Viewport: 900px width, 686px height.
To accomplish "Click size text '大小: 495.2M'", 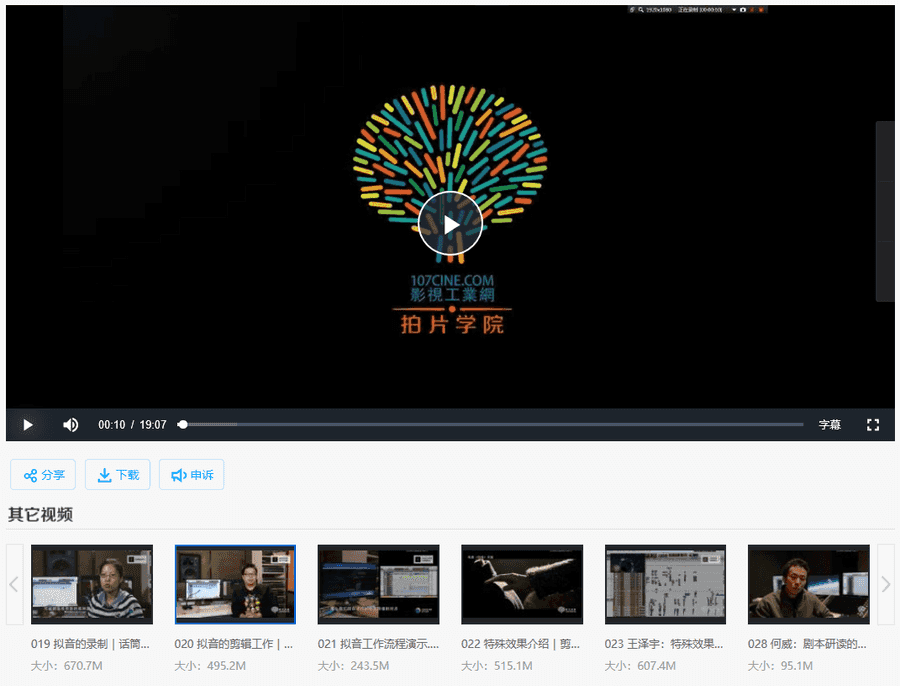I will (210, 666).
